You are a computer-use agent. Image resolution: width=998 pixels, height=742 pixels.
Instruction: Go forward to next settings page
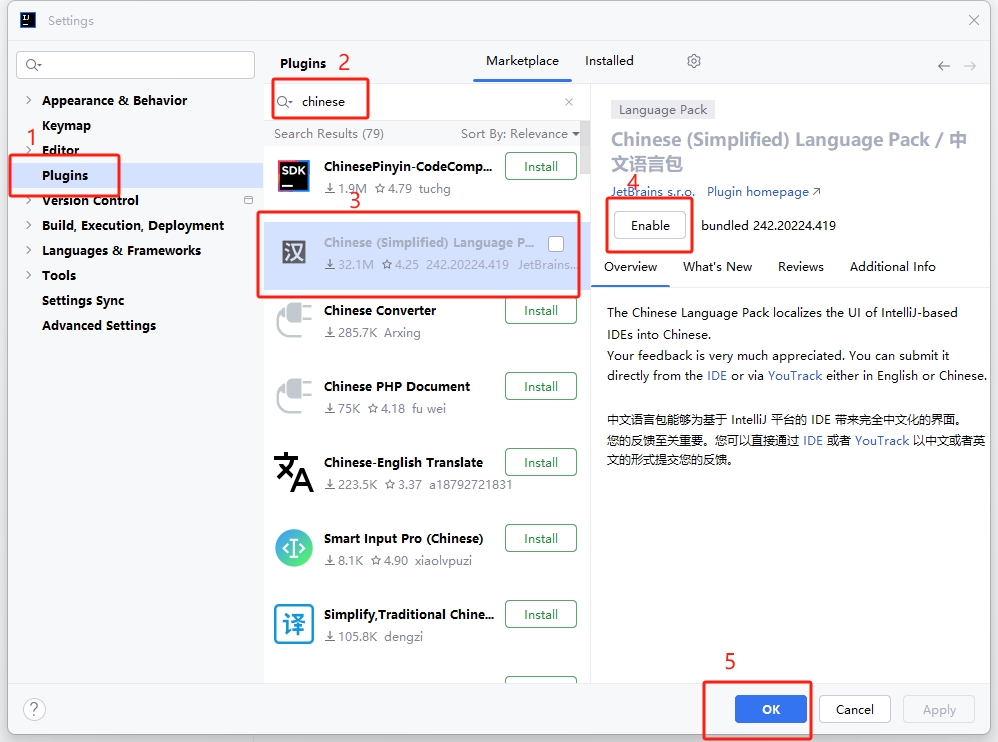coord(970,66)
